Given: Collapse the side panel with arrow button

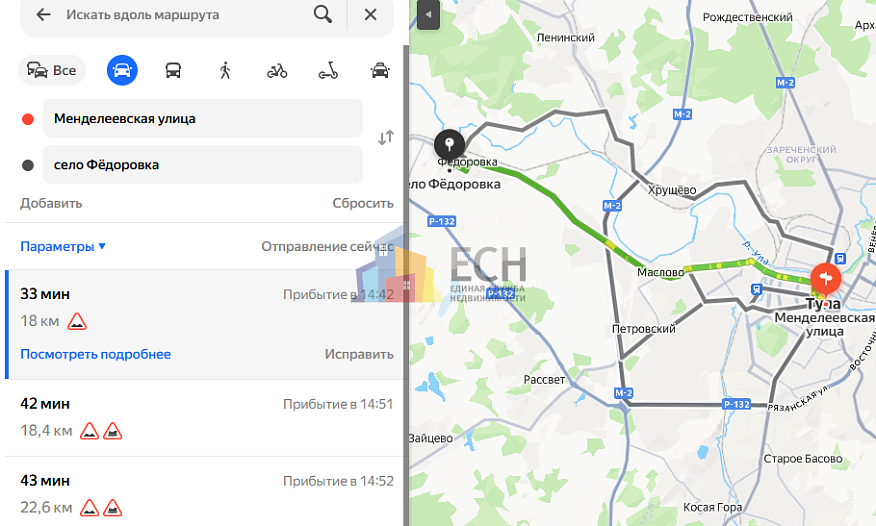Looking at the screenshot, I should pos(429,15).
